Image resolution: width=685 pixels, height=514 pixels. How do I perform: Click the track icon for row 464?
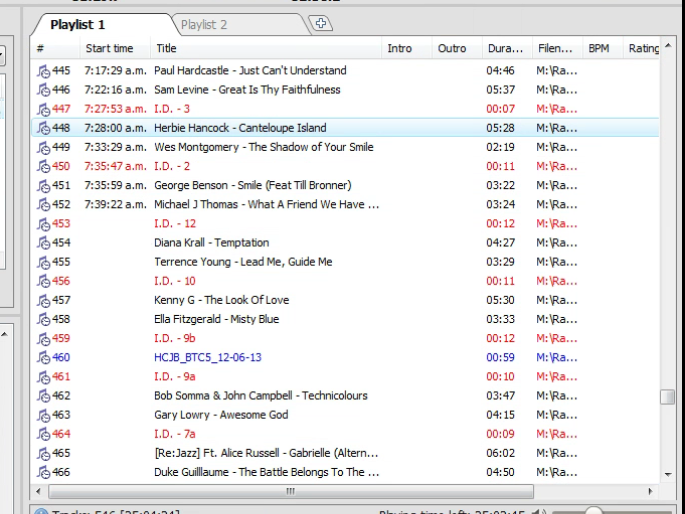43,435
